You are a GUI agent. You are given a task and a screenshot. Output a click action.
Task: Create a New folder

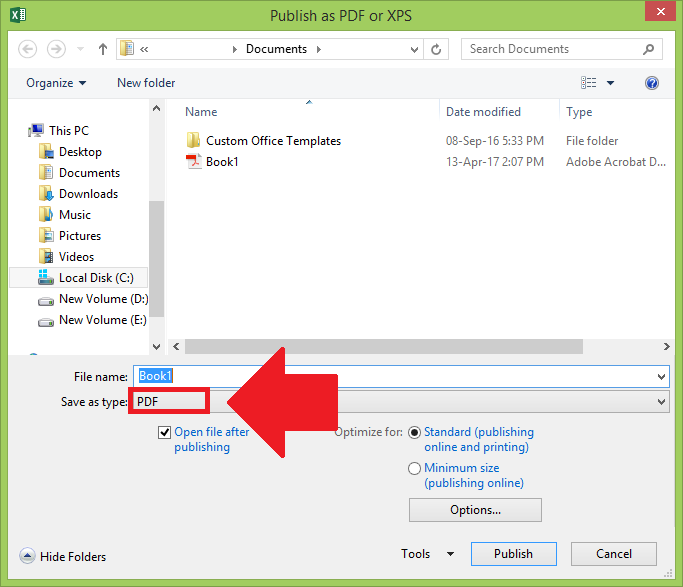click(x=146, y=83)
